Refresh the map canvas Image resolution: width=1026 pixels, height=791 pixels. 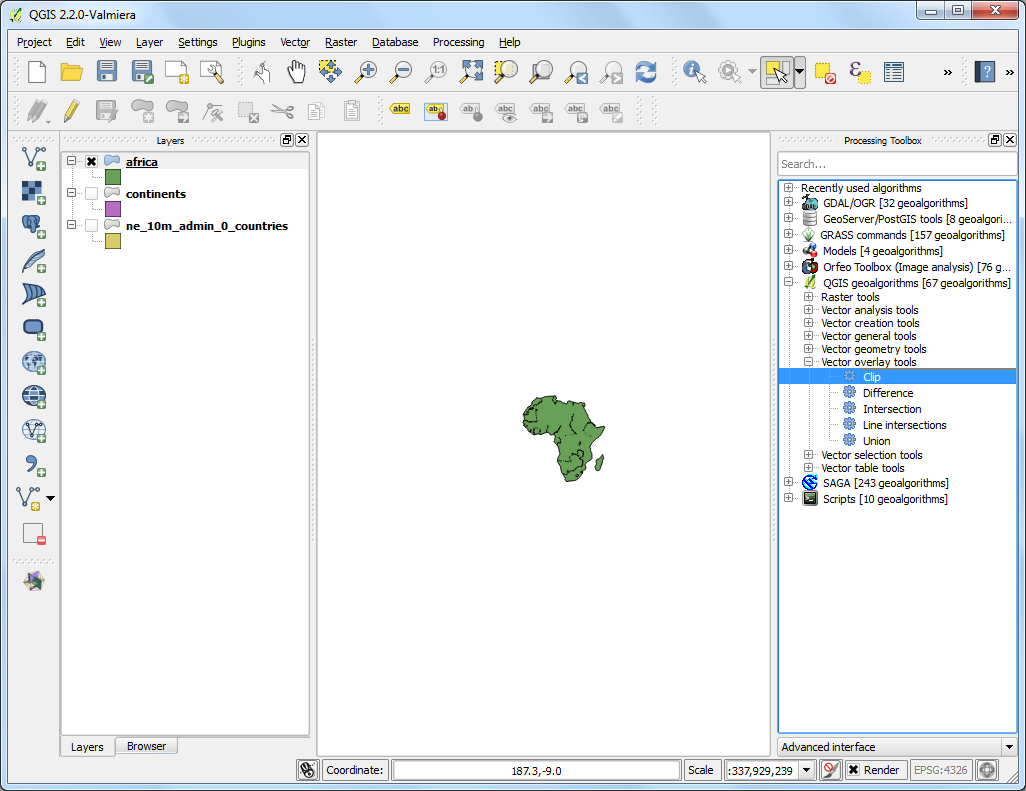click(646, 71)
